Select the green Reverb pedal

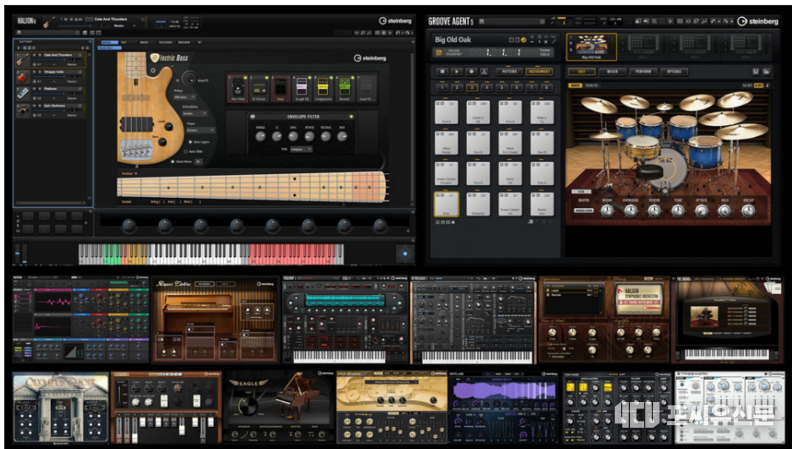(344, 89)
